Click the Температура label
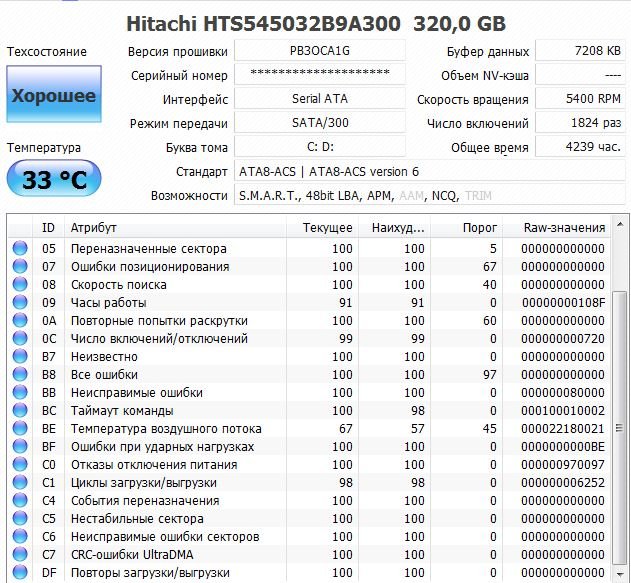 pyautogui.click(x=44, y=148)
